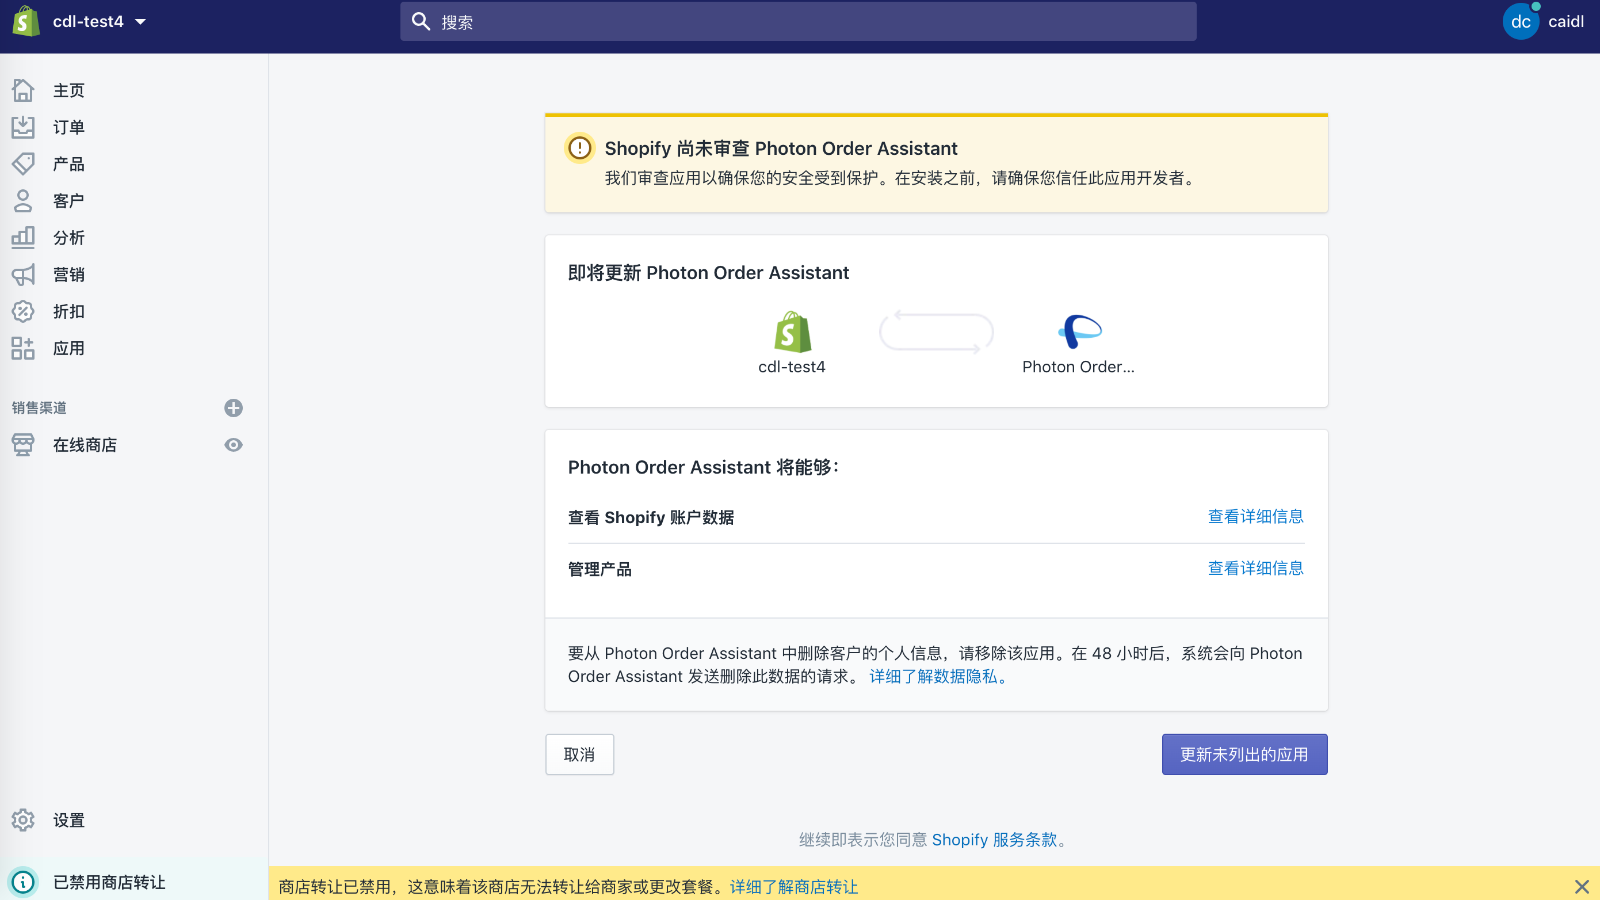The width and height of the screenshot is (1600, 900).
Task: Click the products tag icon
Action: click(23, 163)
